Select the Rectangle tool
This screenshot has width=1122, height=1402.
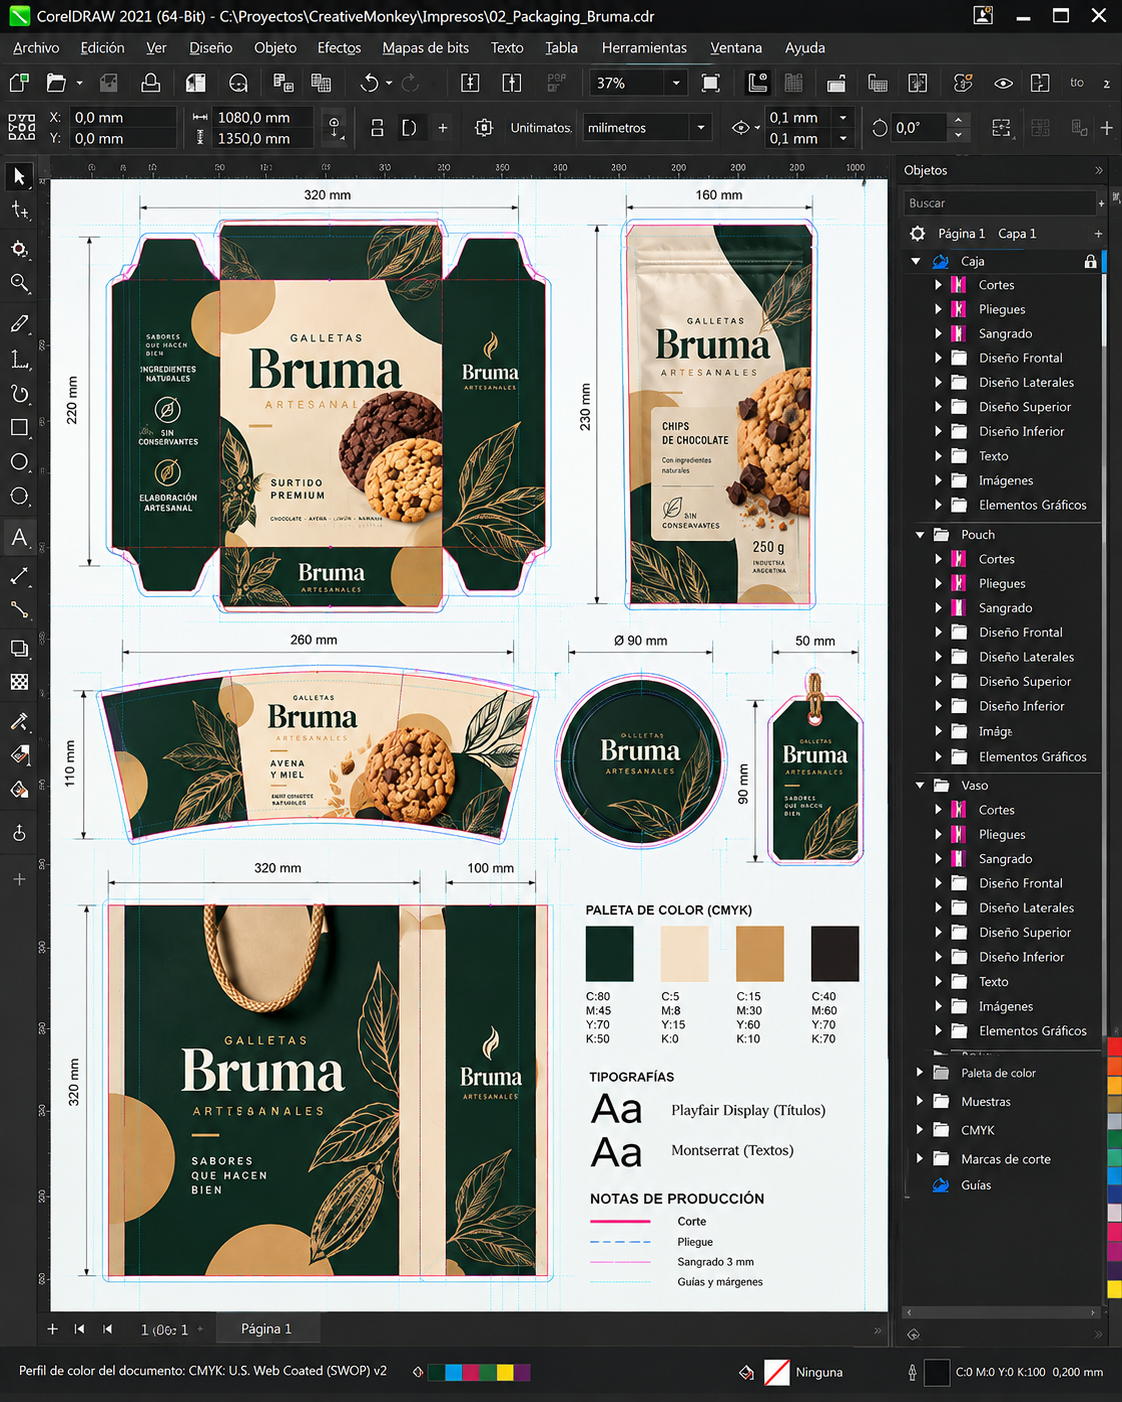(x=19, y=428)
